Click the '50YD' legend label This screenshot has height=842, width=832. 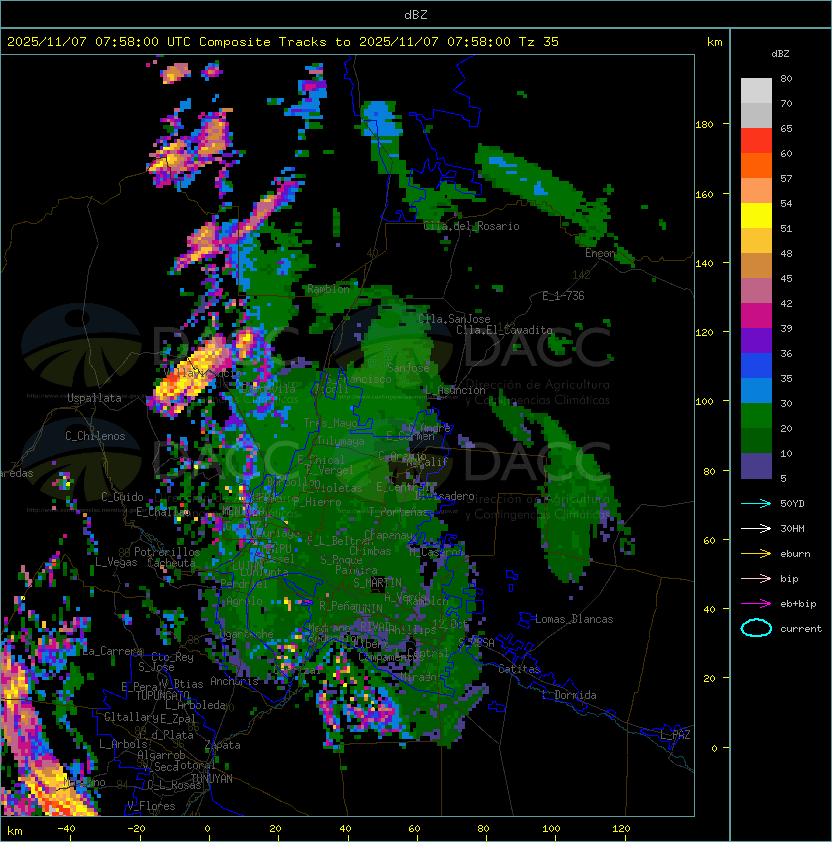pos(792,503)
